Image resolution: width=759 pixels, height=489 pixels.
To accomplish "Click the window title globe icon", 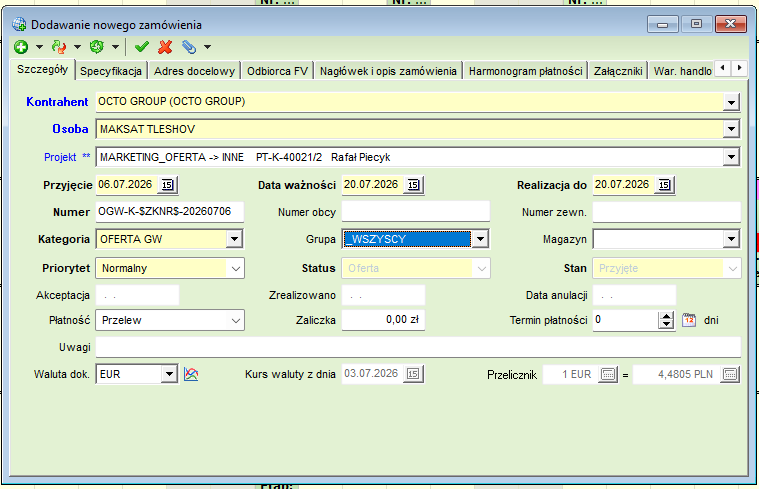I will pyautogui.click(x=19, y=24).
